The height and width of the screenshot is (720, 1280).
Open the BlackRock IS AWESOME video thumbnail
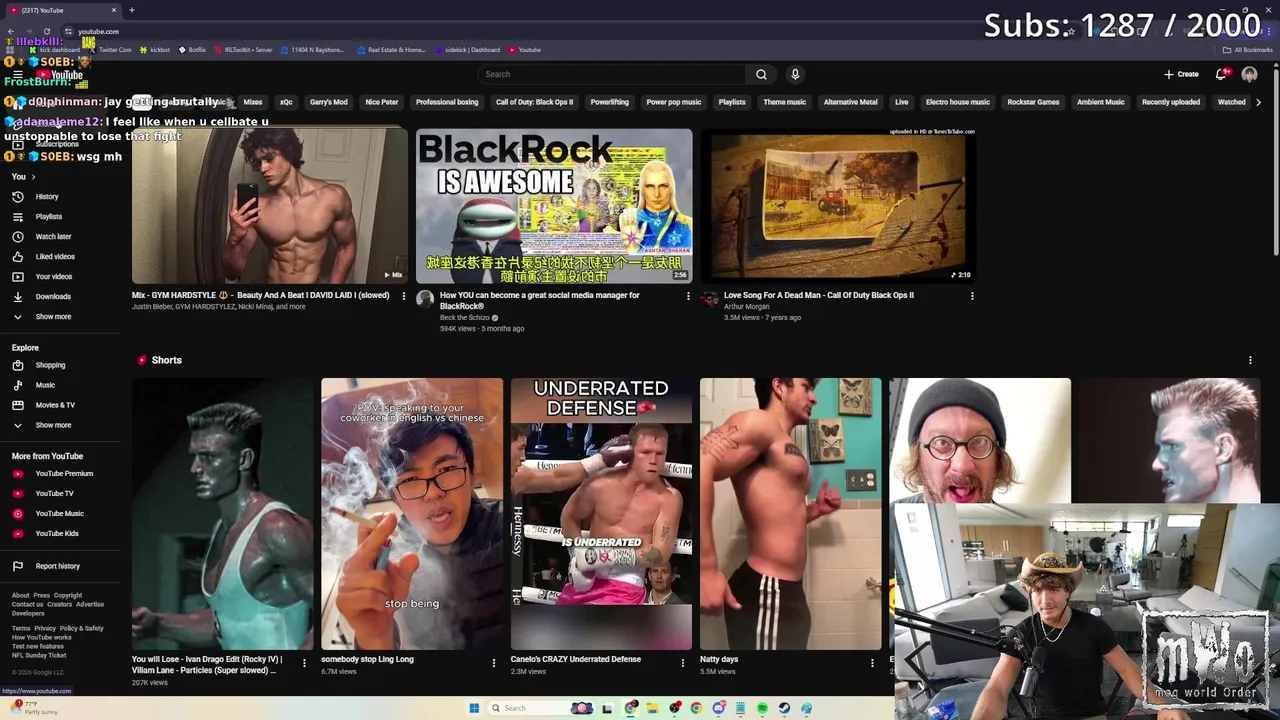554,206
